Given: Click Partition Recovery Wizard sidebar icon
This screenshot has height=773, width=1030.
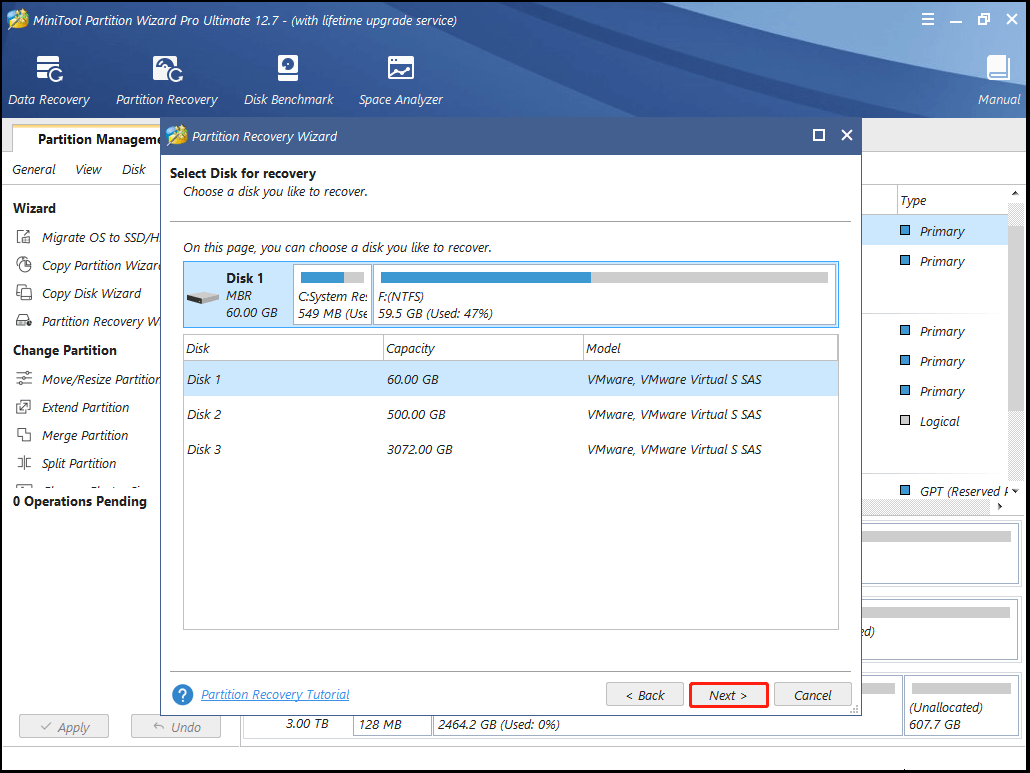Looking at the screenshot, I should coord(24,320).
